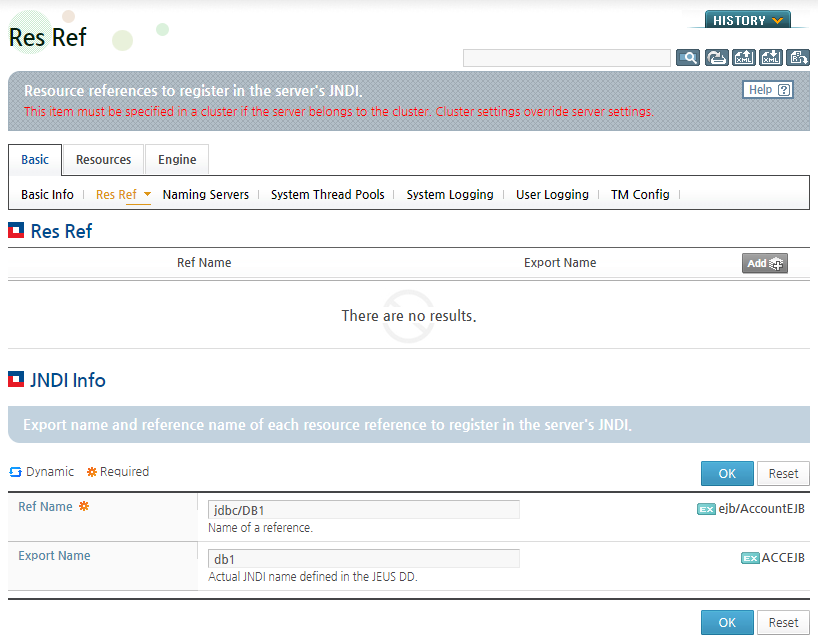Switch to the Basic tab
This screenshot has width=818, height=644.
35,160
